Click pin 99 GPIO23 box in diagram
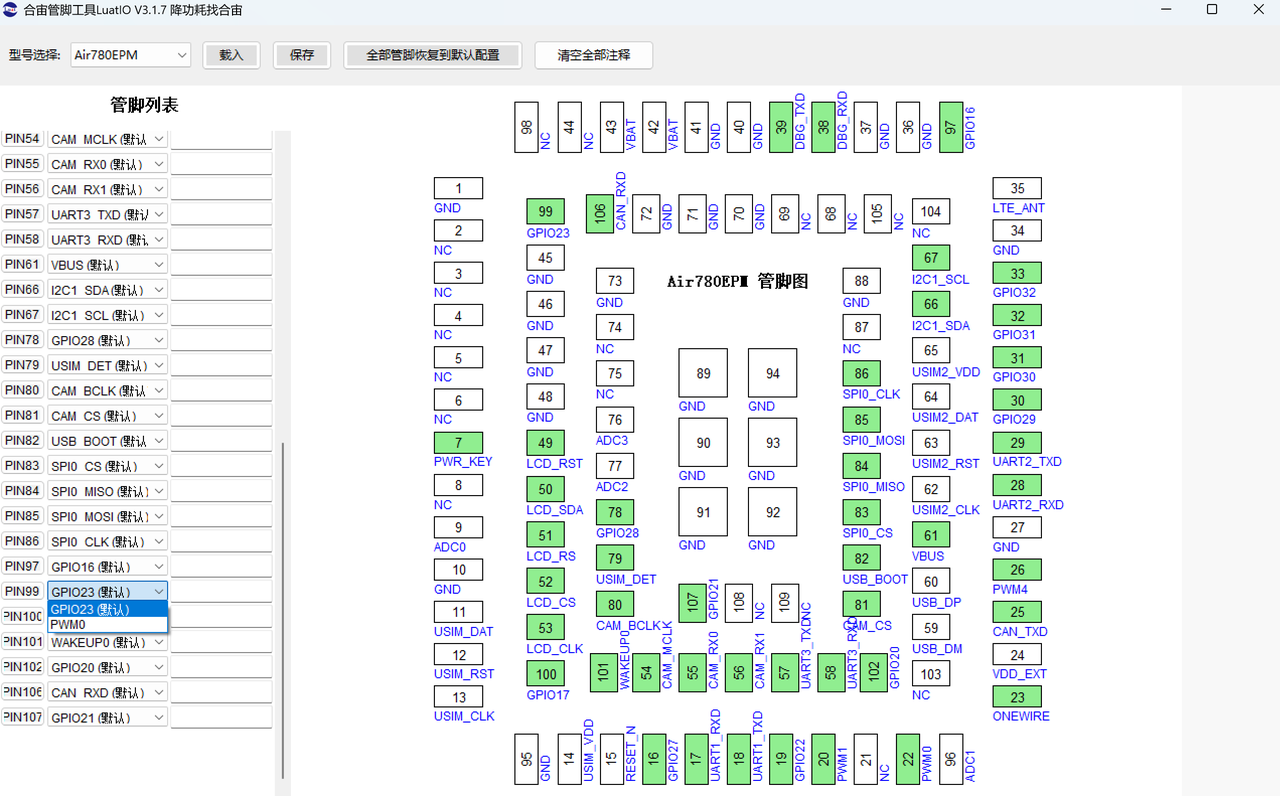Screen dimensions: 1280x796 tap(545, 211)
